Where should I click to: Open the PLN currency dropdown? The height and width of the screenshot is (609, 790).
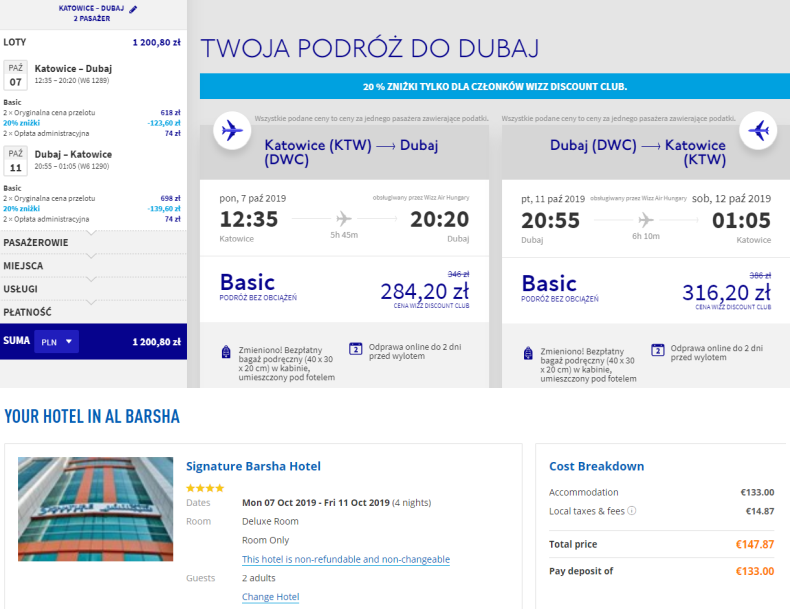coord(56,342)
